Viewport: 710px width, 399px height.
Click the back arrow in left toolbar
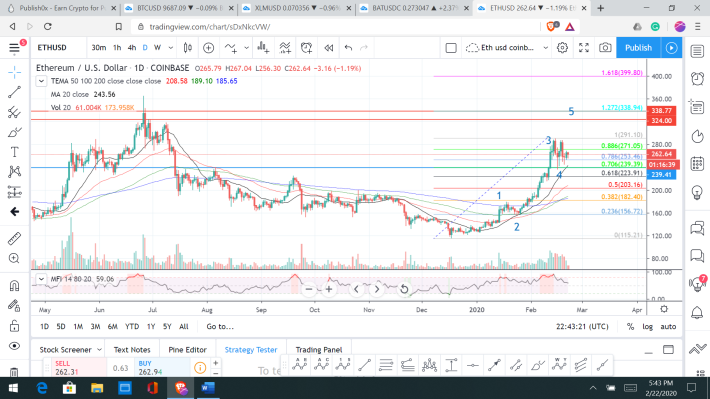click(14, 212)
